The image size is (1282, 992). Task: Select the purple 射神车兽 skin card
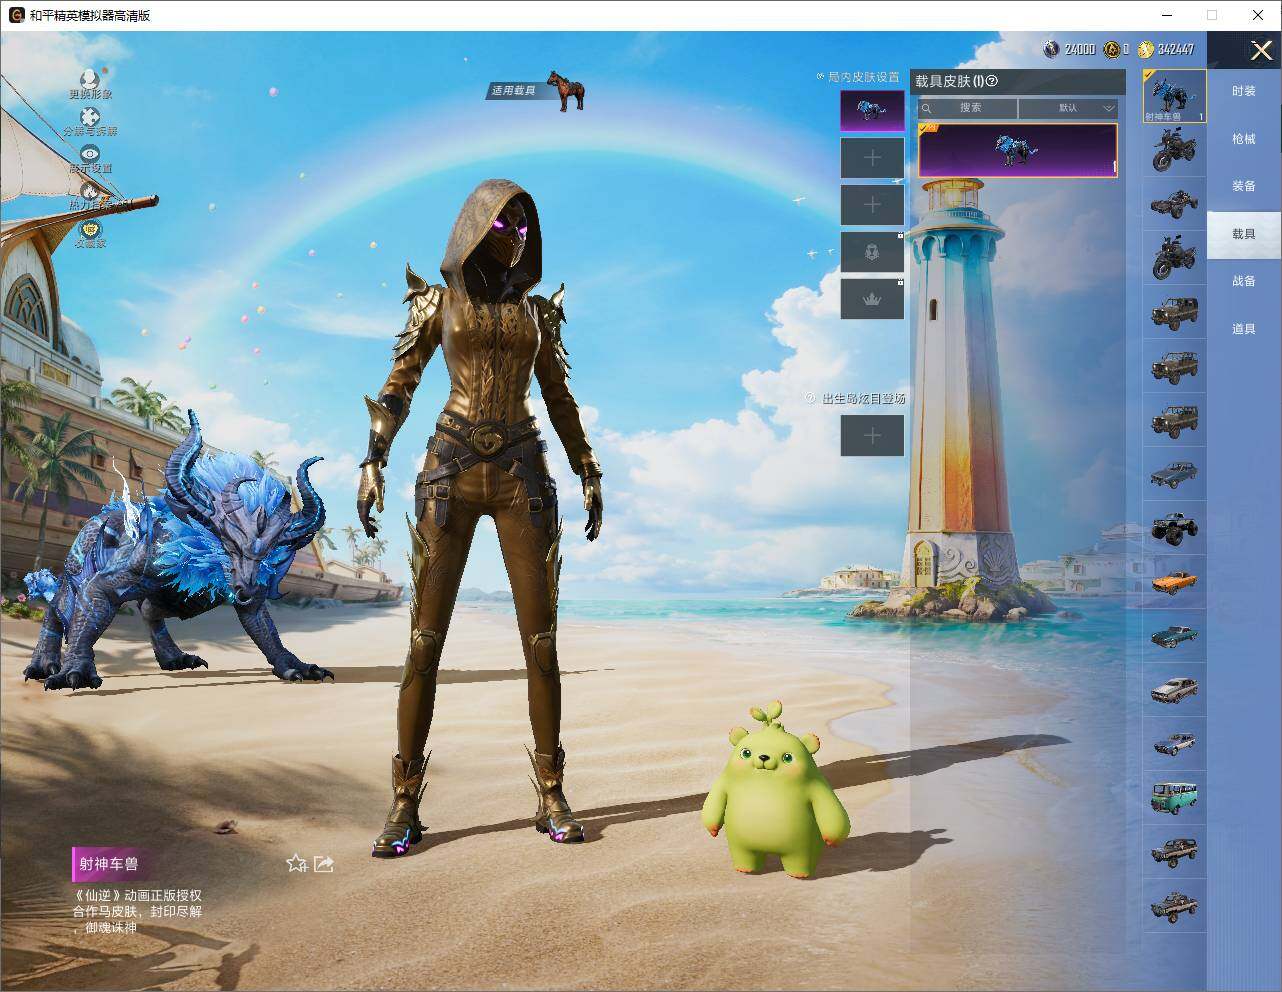coord(1018,150)
